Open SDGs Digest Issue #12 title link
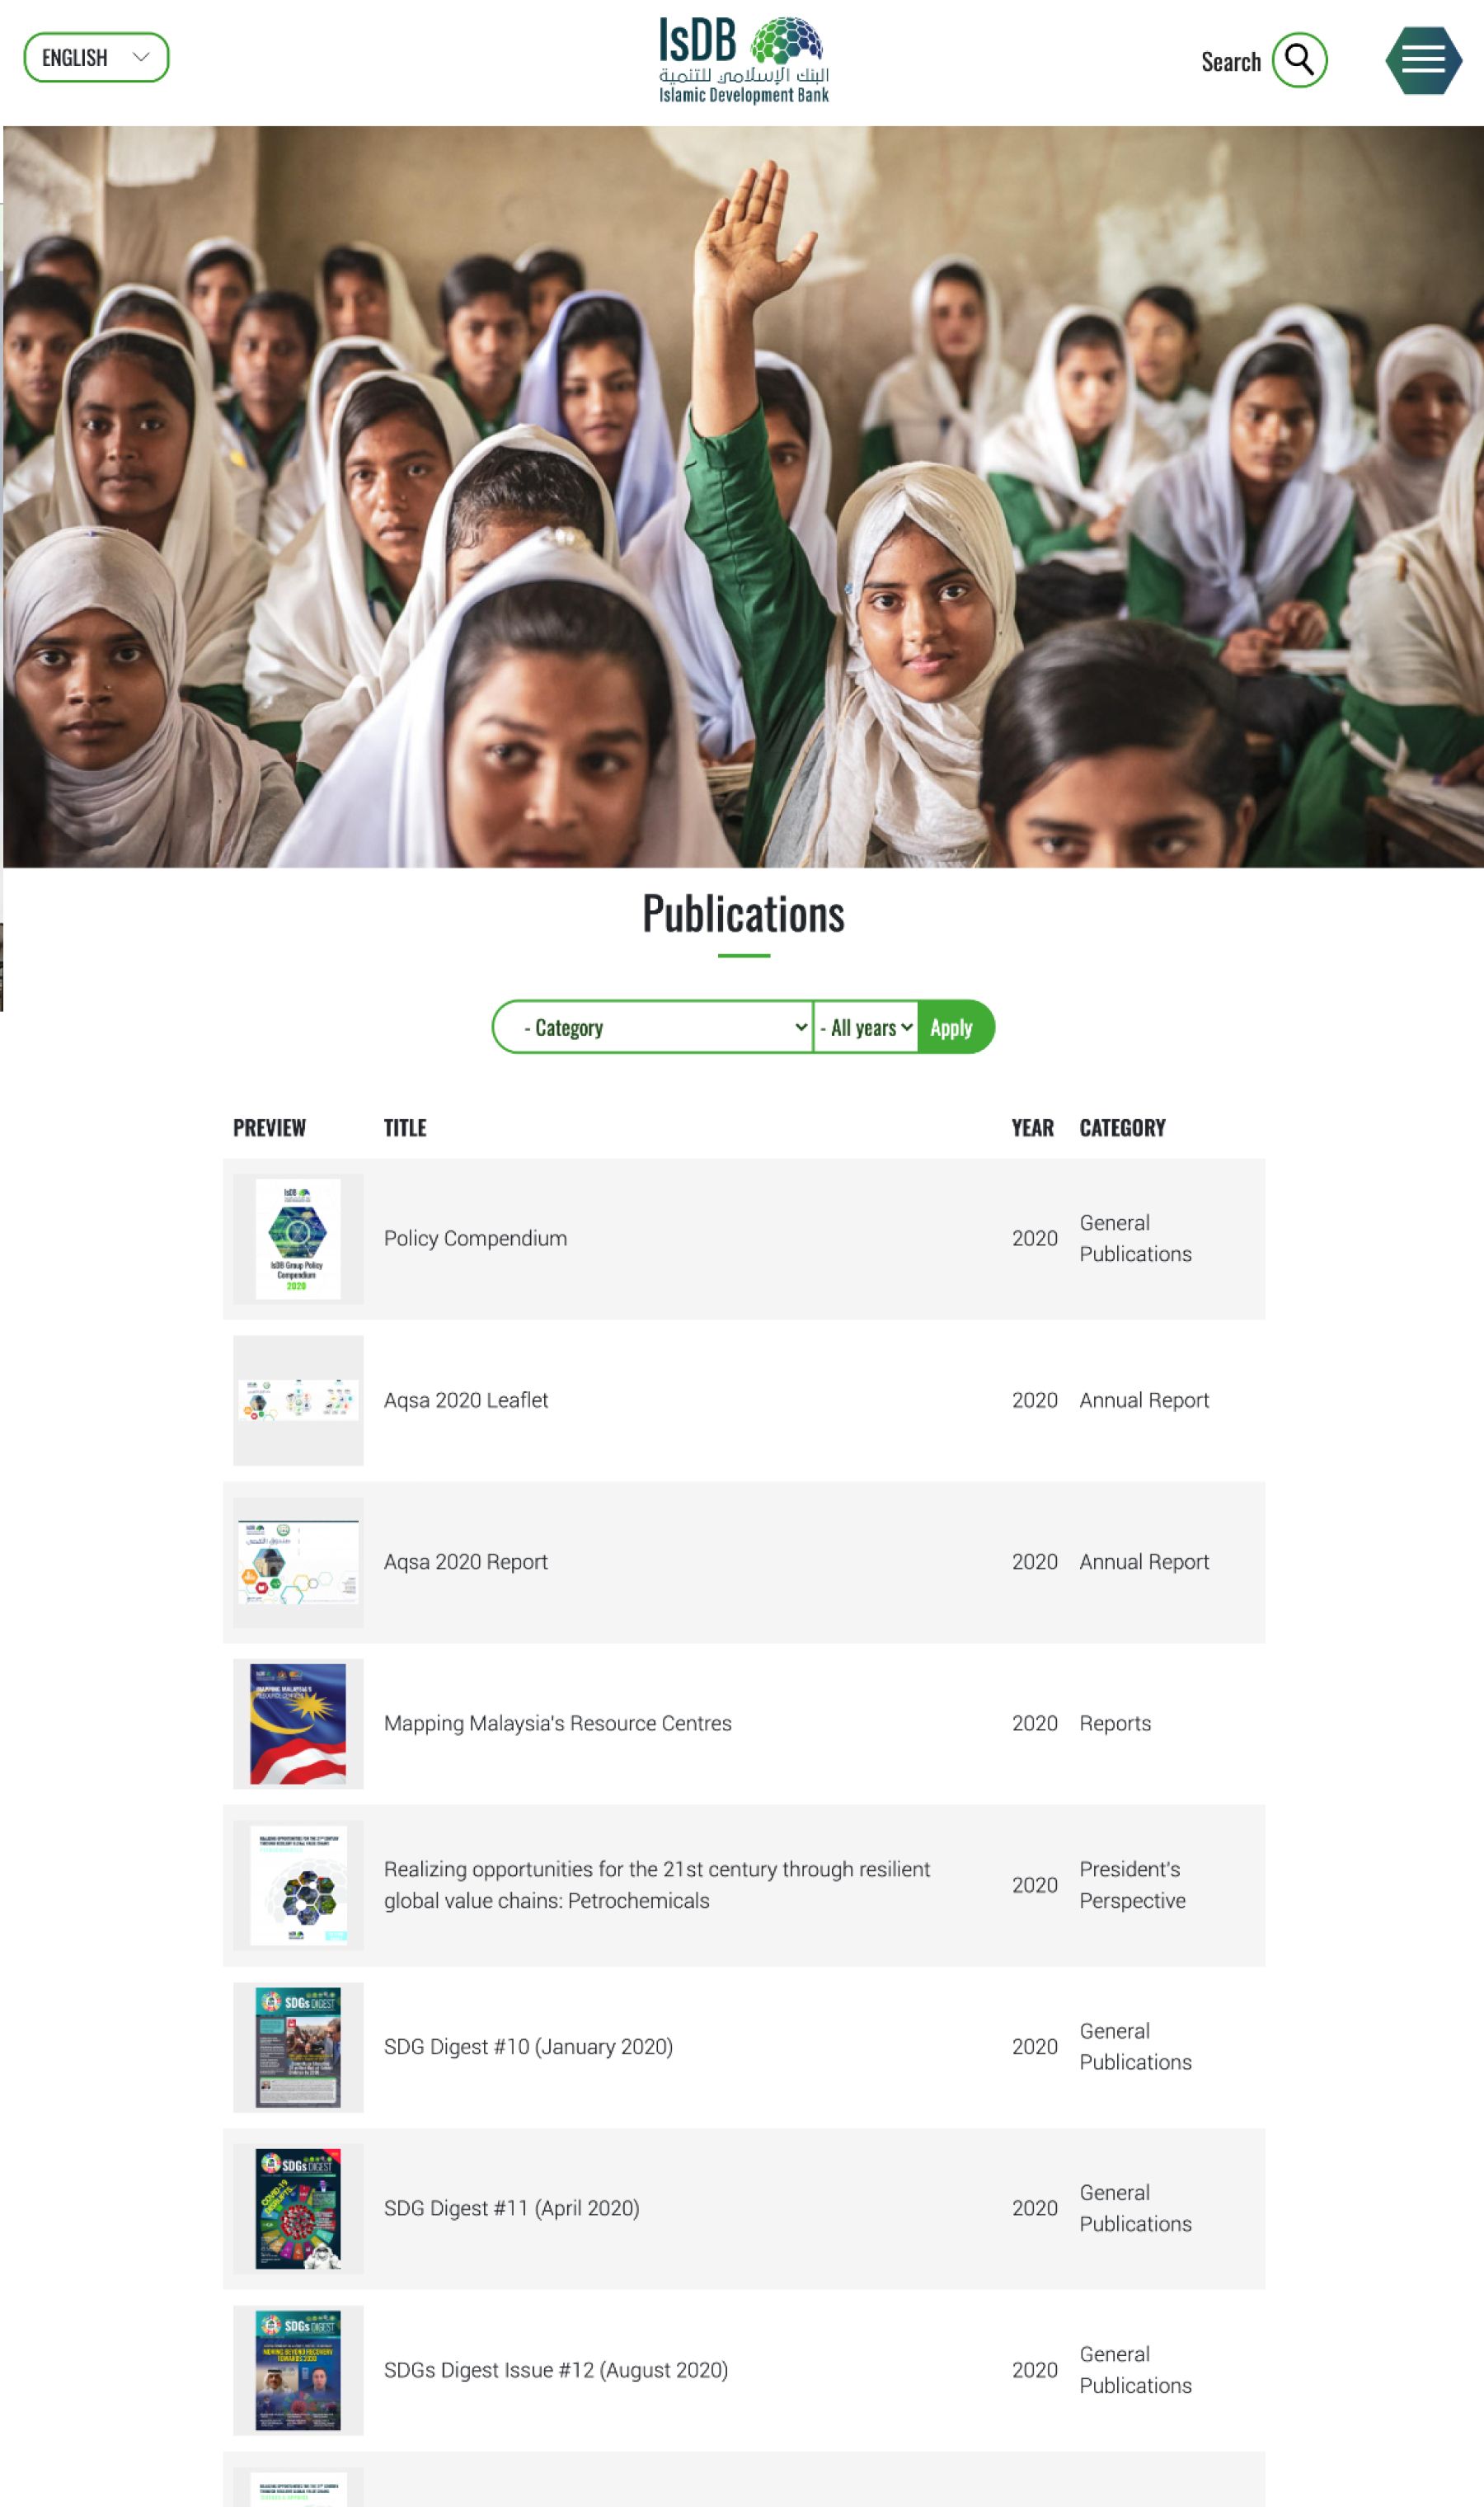 pyautogui.click(x=556, y=2370)
